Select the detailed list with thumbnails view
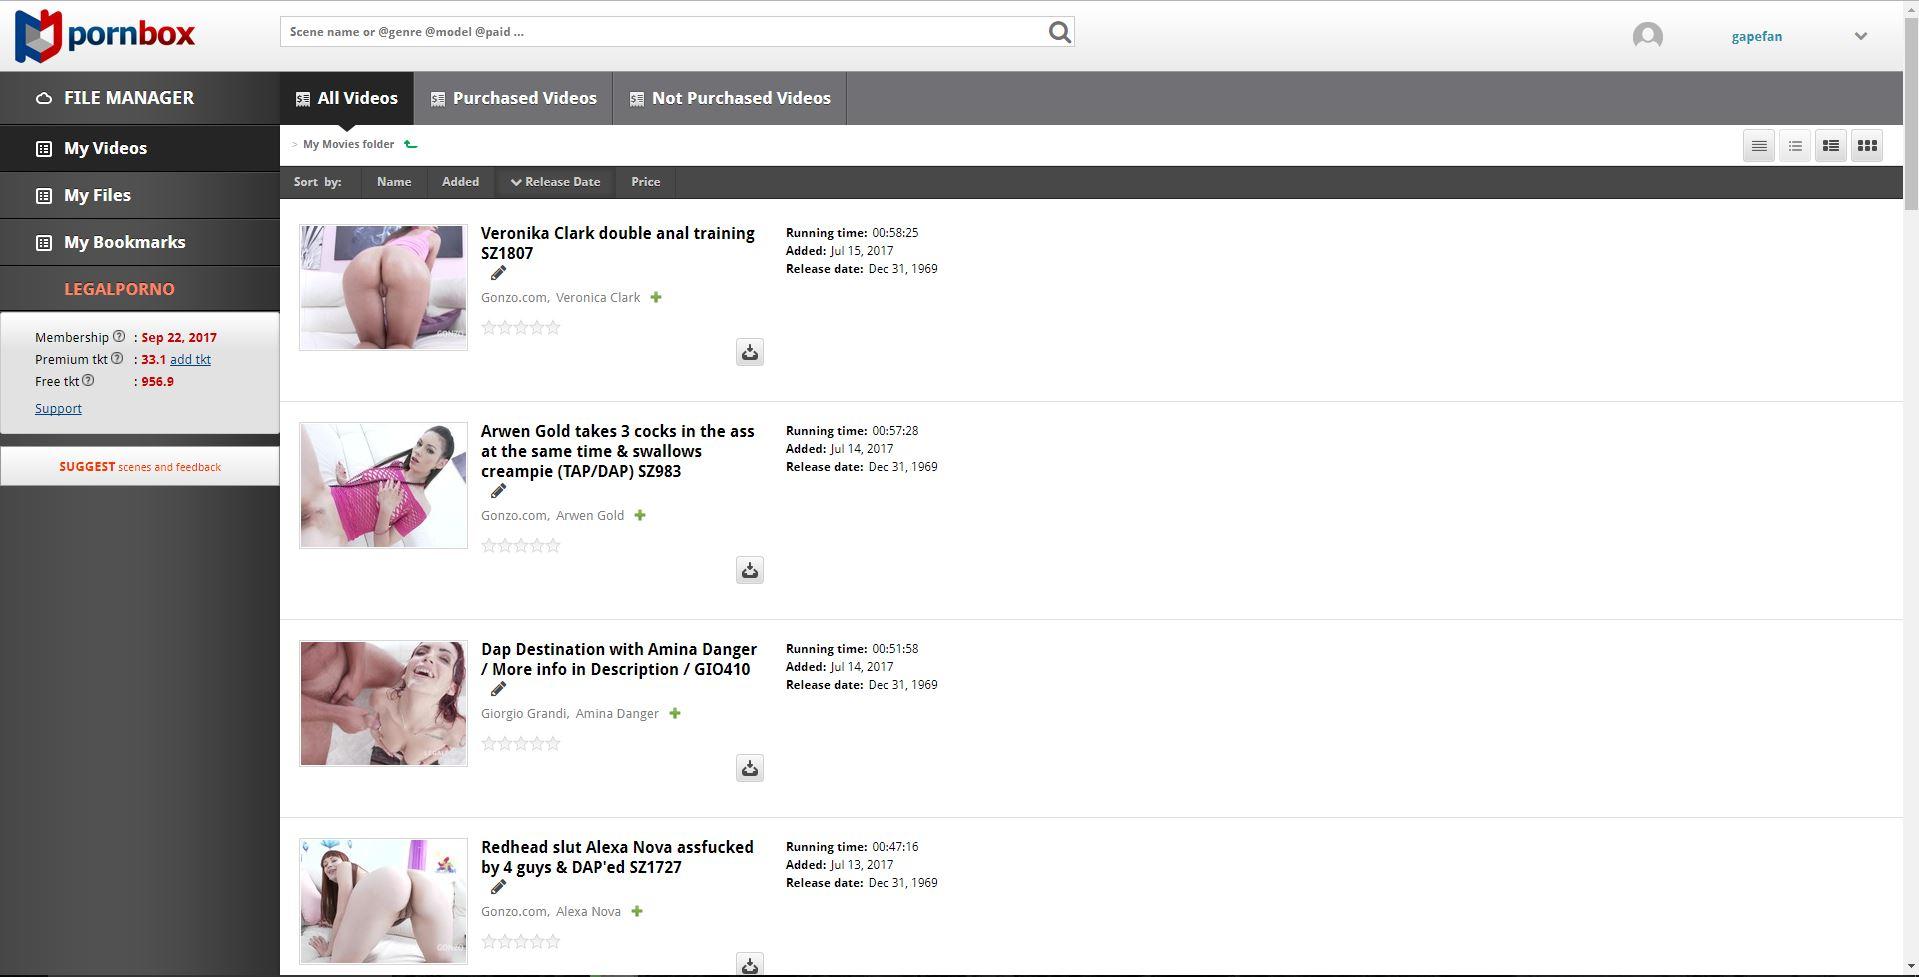Image resolution: width=1919 pixels, height=977 pixels. [1830, 146]
